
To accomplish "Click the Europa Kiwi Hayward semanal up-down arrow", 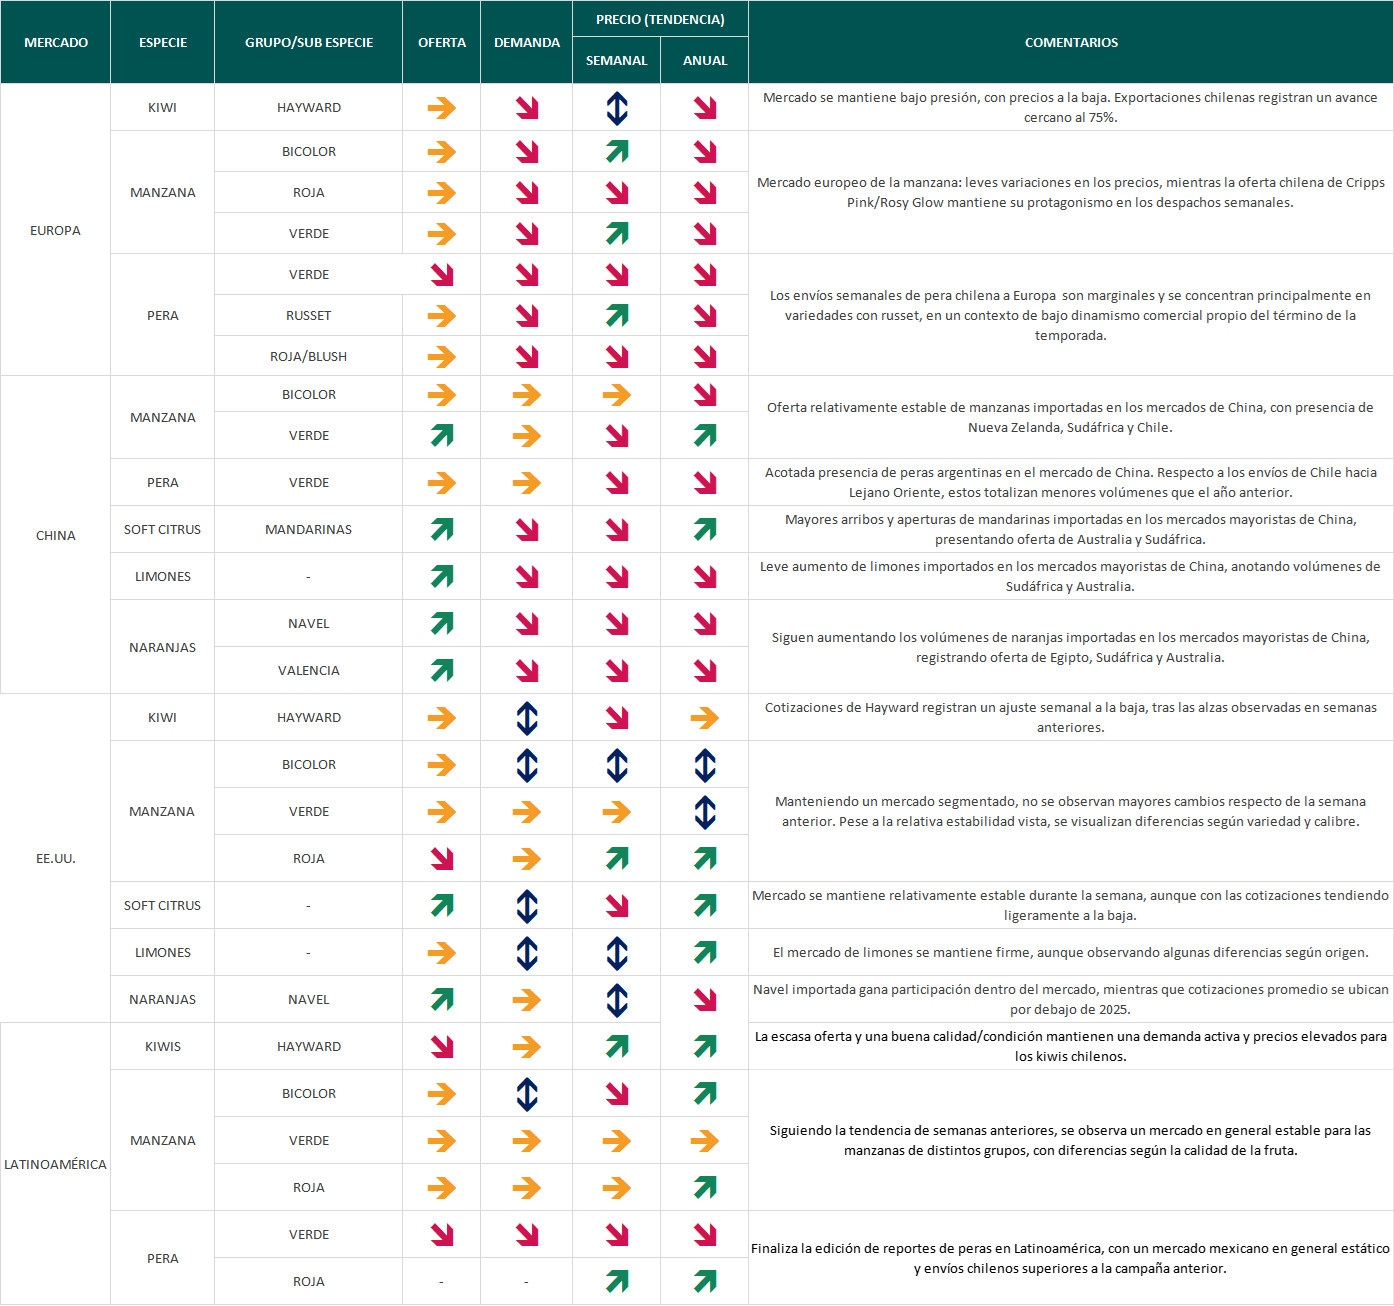I will [x=617, y=108].
